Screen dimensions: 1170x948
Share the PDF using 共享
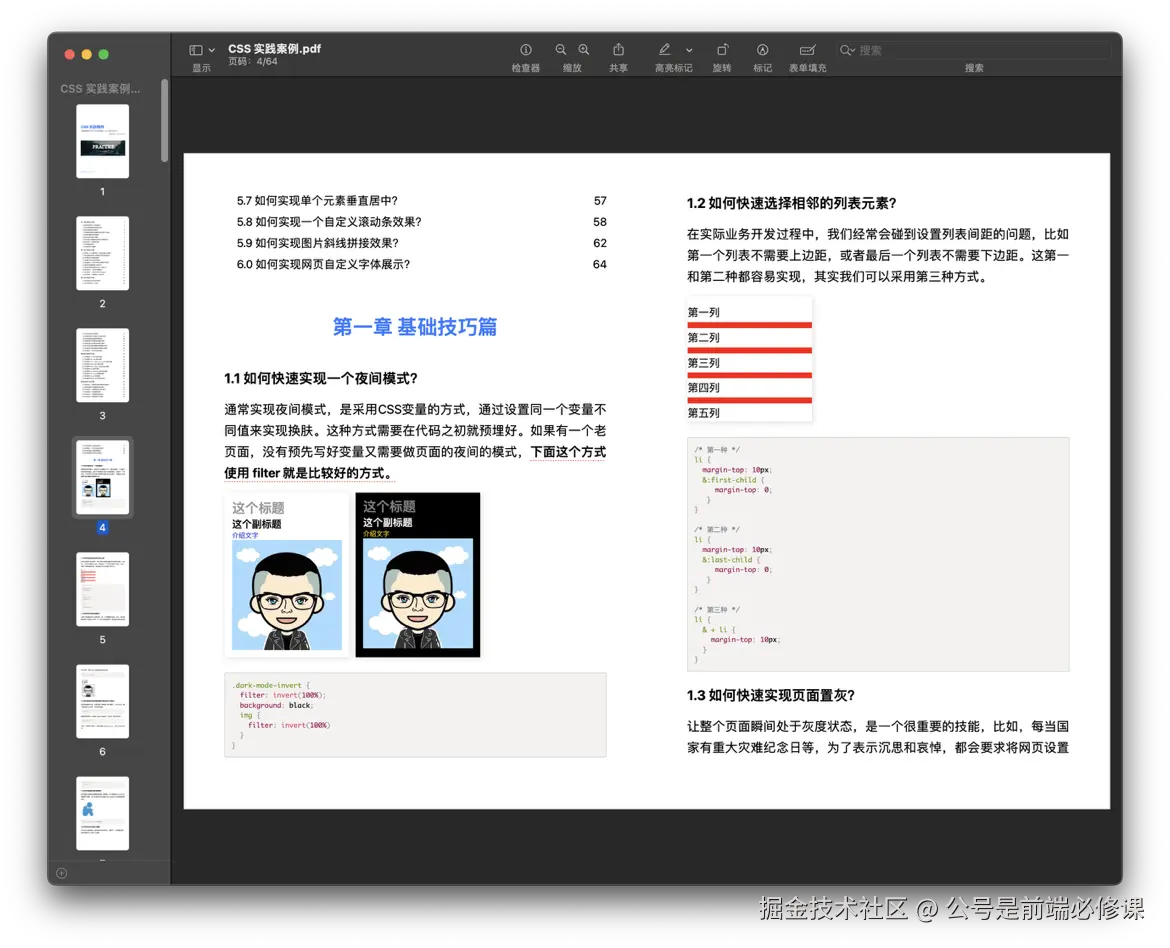point(619,49)
